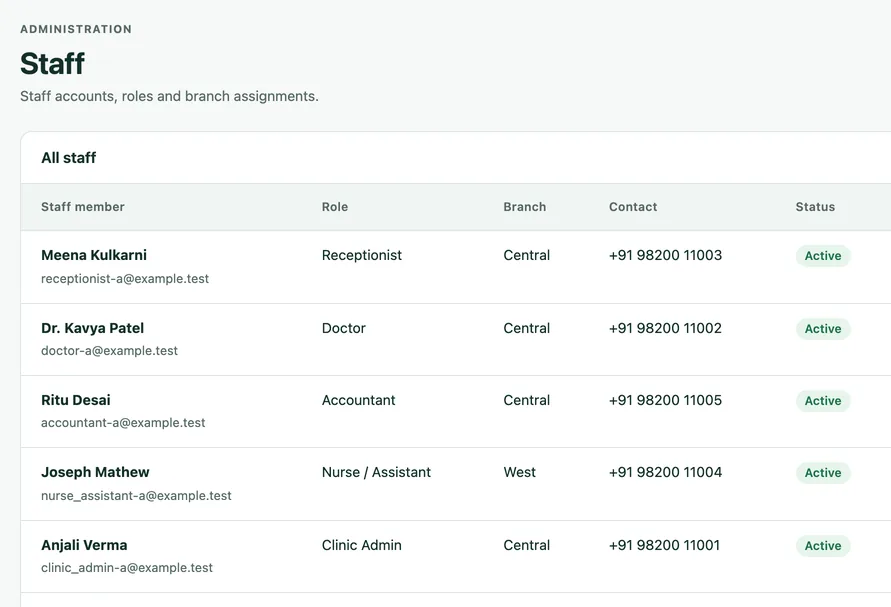Select staff name Dr. Kavya Patel

point(93,328)
